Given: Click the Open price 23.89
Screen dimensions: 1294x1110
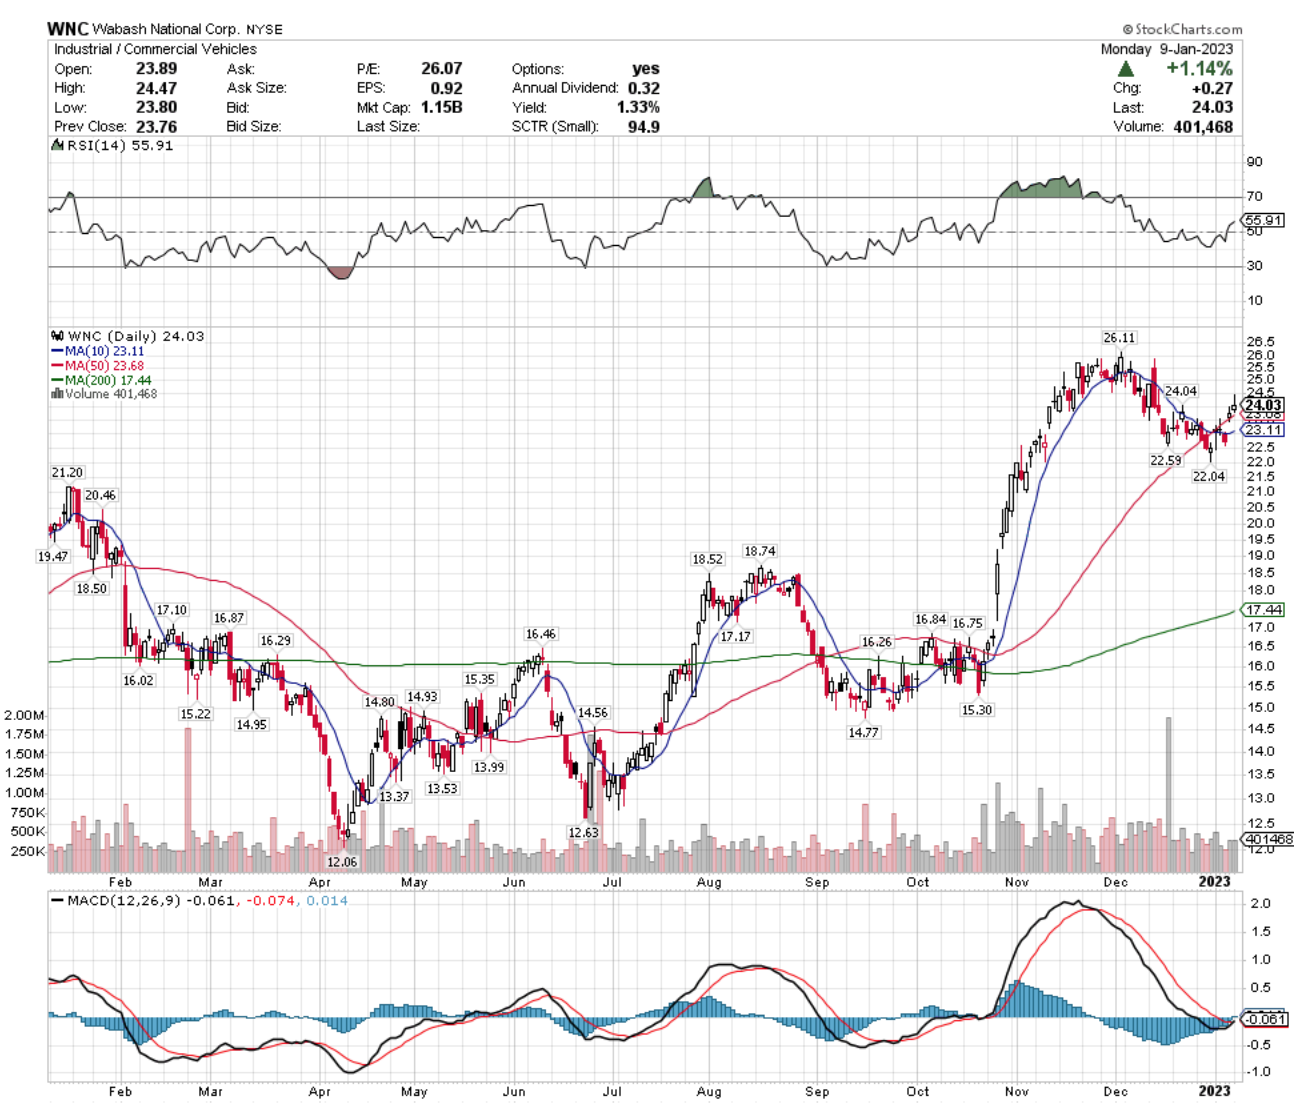Looking at the screenshot, I should pyautogui.click(x=156, y=69).
